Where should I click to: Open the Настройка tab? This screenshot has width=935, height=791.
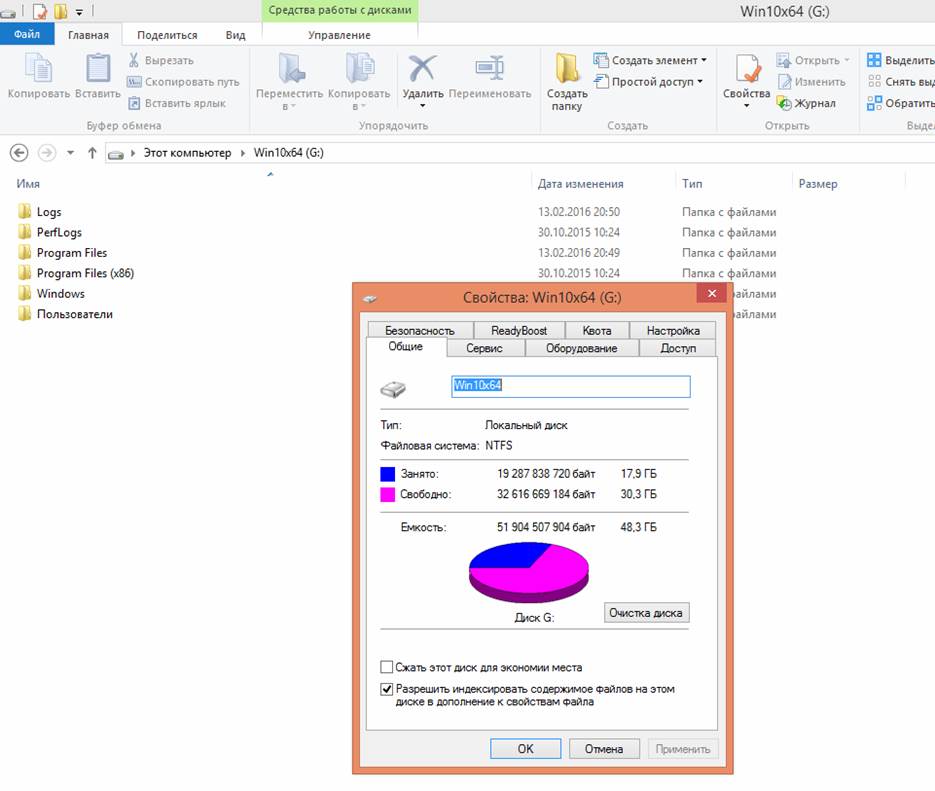pyautogui.click(x=673, y=330)
